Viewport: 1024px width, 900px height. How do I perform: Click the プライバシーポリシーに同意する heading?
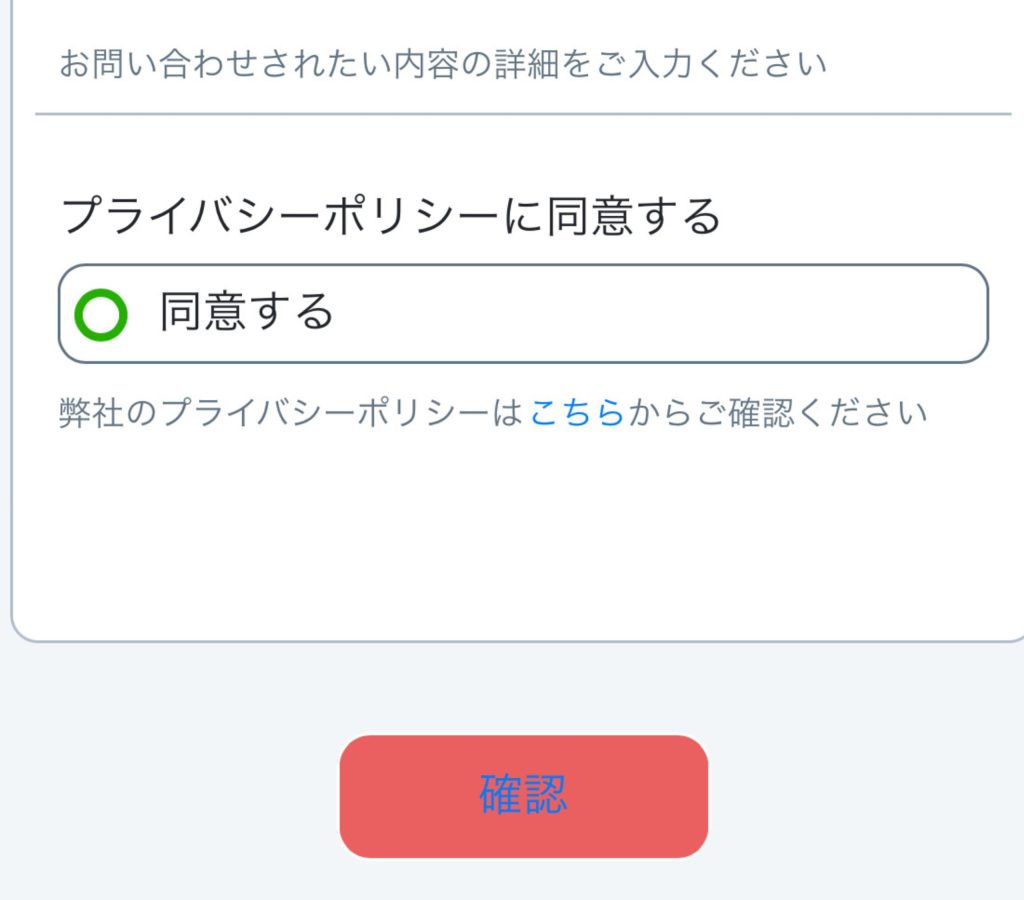(x=390, y=216)
